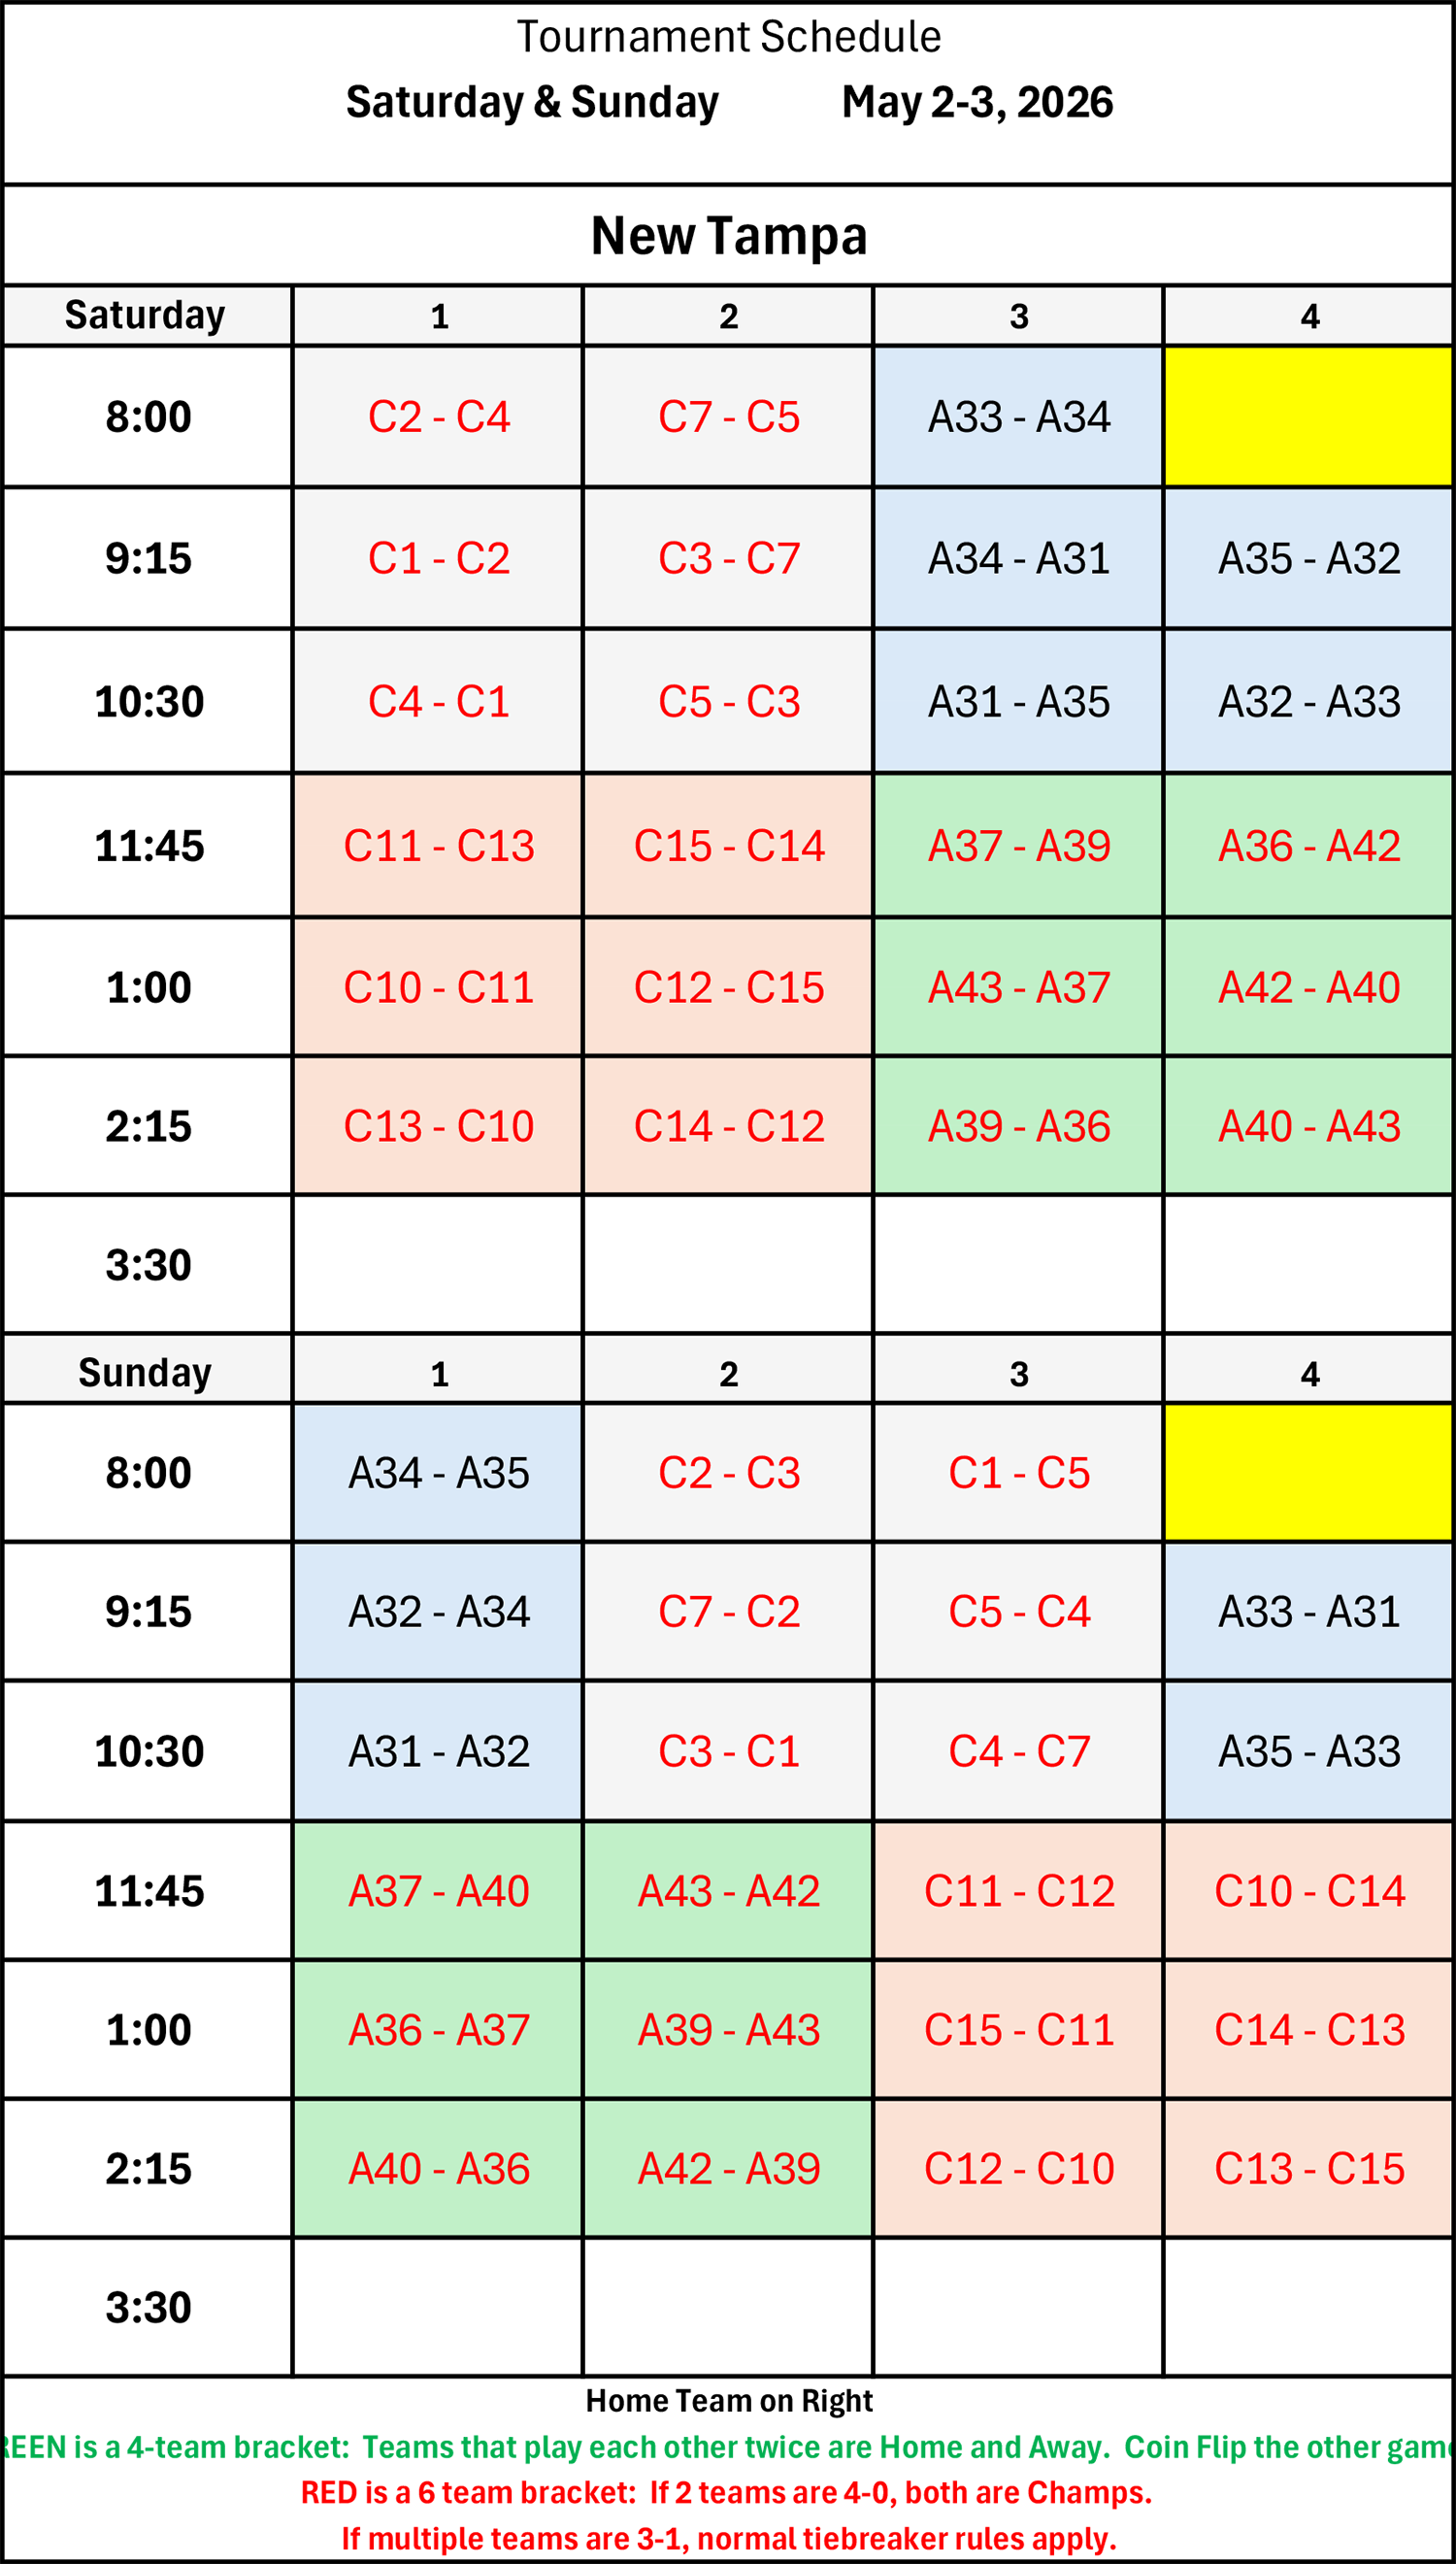Select the C15 - C14 game cell

(x=728, y=846)
